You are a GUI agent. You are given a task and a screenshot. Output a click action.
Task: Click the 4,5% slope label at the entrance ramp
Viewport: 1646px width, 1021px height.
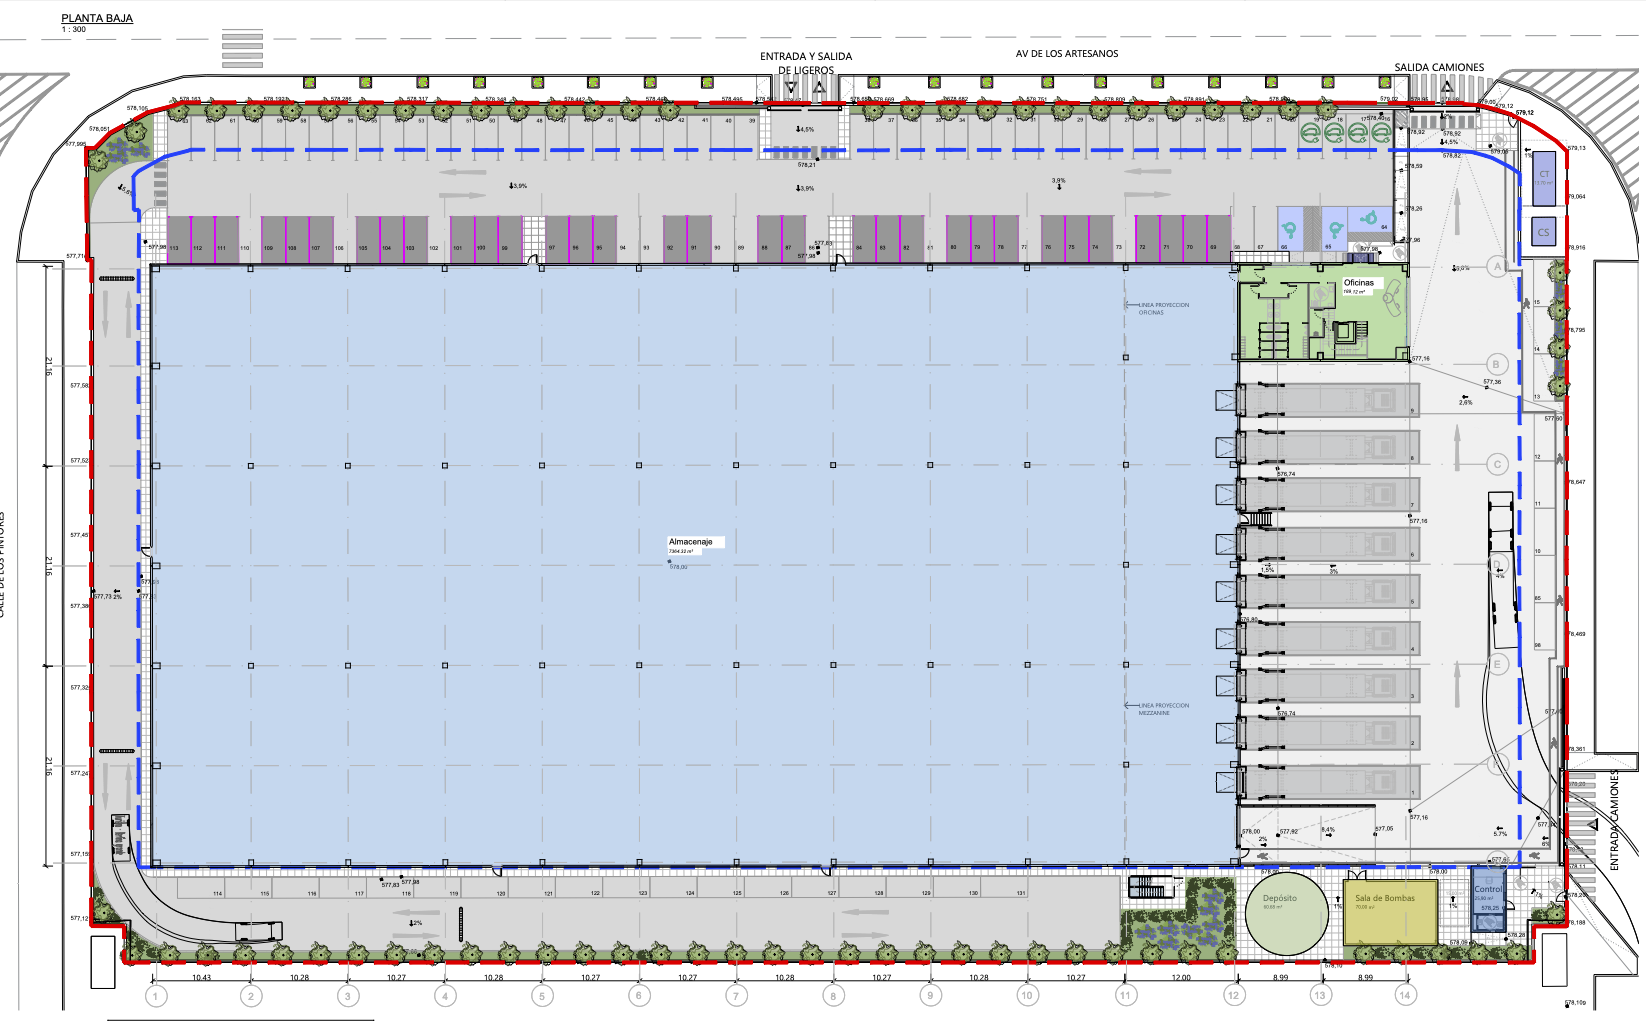click(806, 129)
